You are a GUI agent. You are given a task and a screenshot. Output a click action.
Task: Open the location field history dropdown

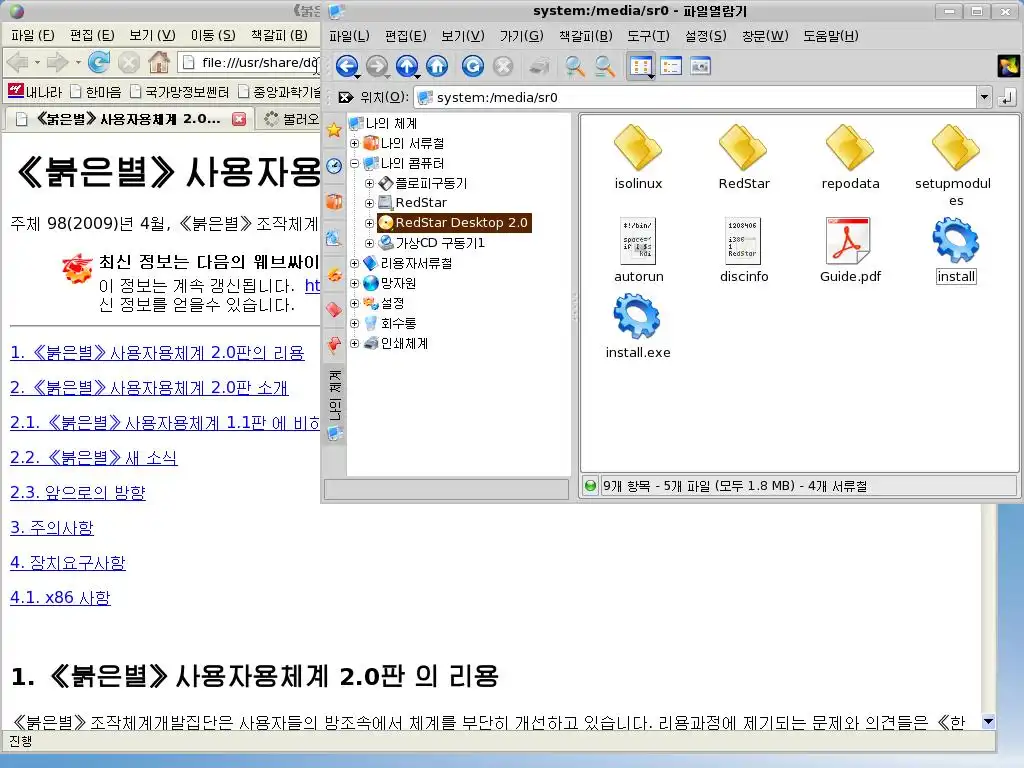coord(984,98)
